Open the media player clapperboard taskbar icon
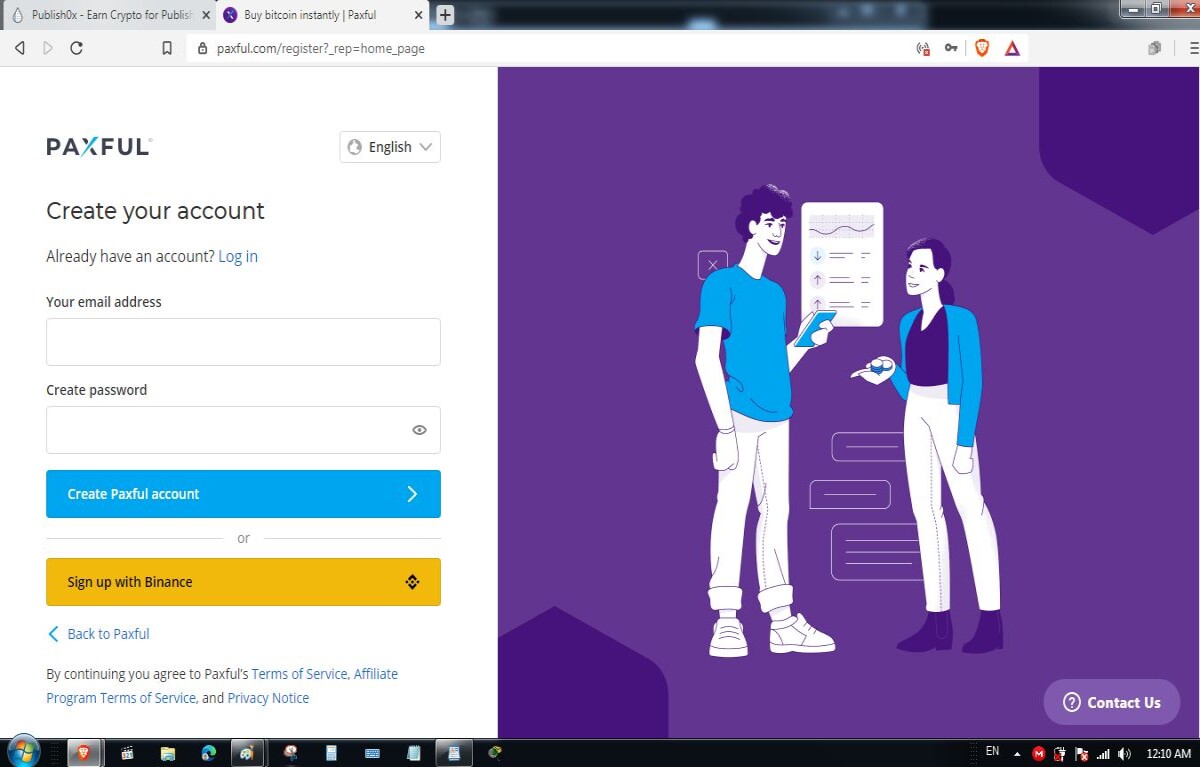This screenshot has height=767, width=1200. click(x=128, y=753)
